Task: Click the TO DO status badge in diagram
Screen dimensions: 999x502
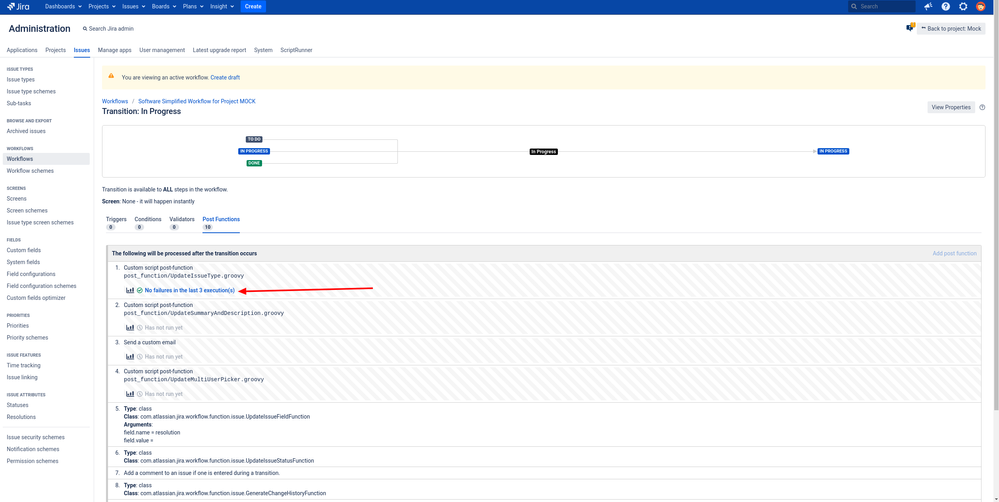Action: (x=254, y=139)
